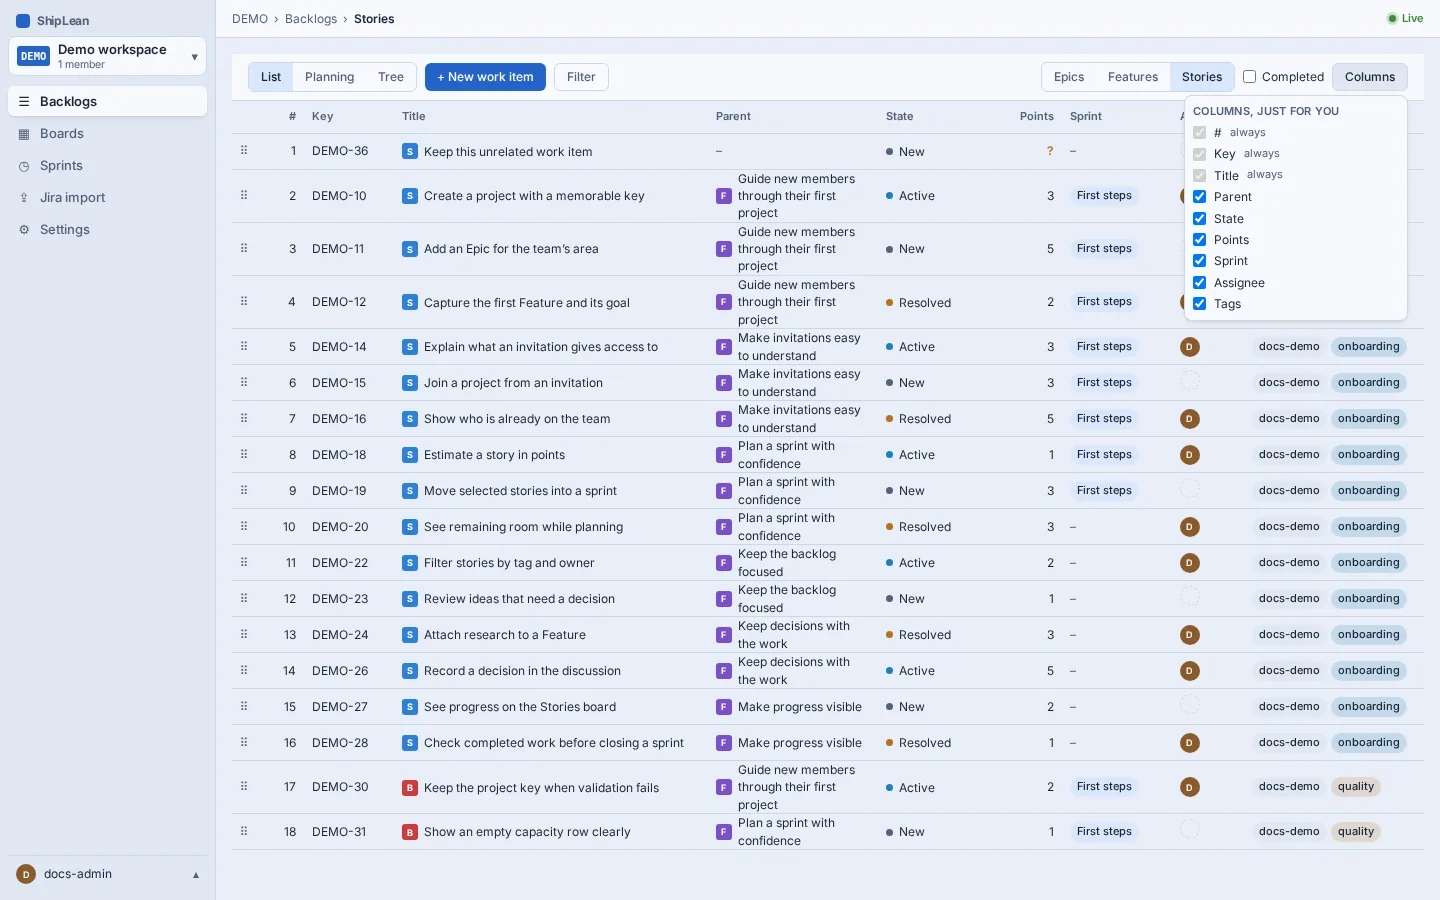
Task: Uncheck the Tags column checkbox
Action: pyautogui.click(x=1200, y=304)
